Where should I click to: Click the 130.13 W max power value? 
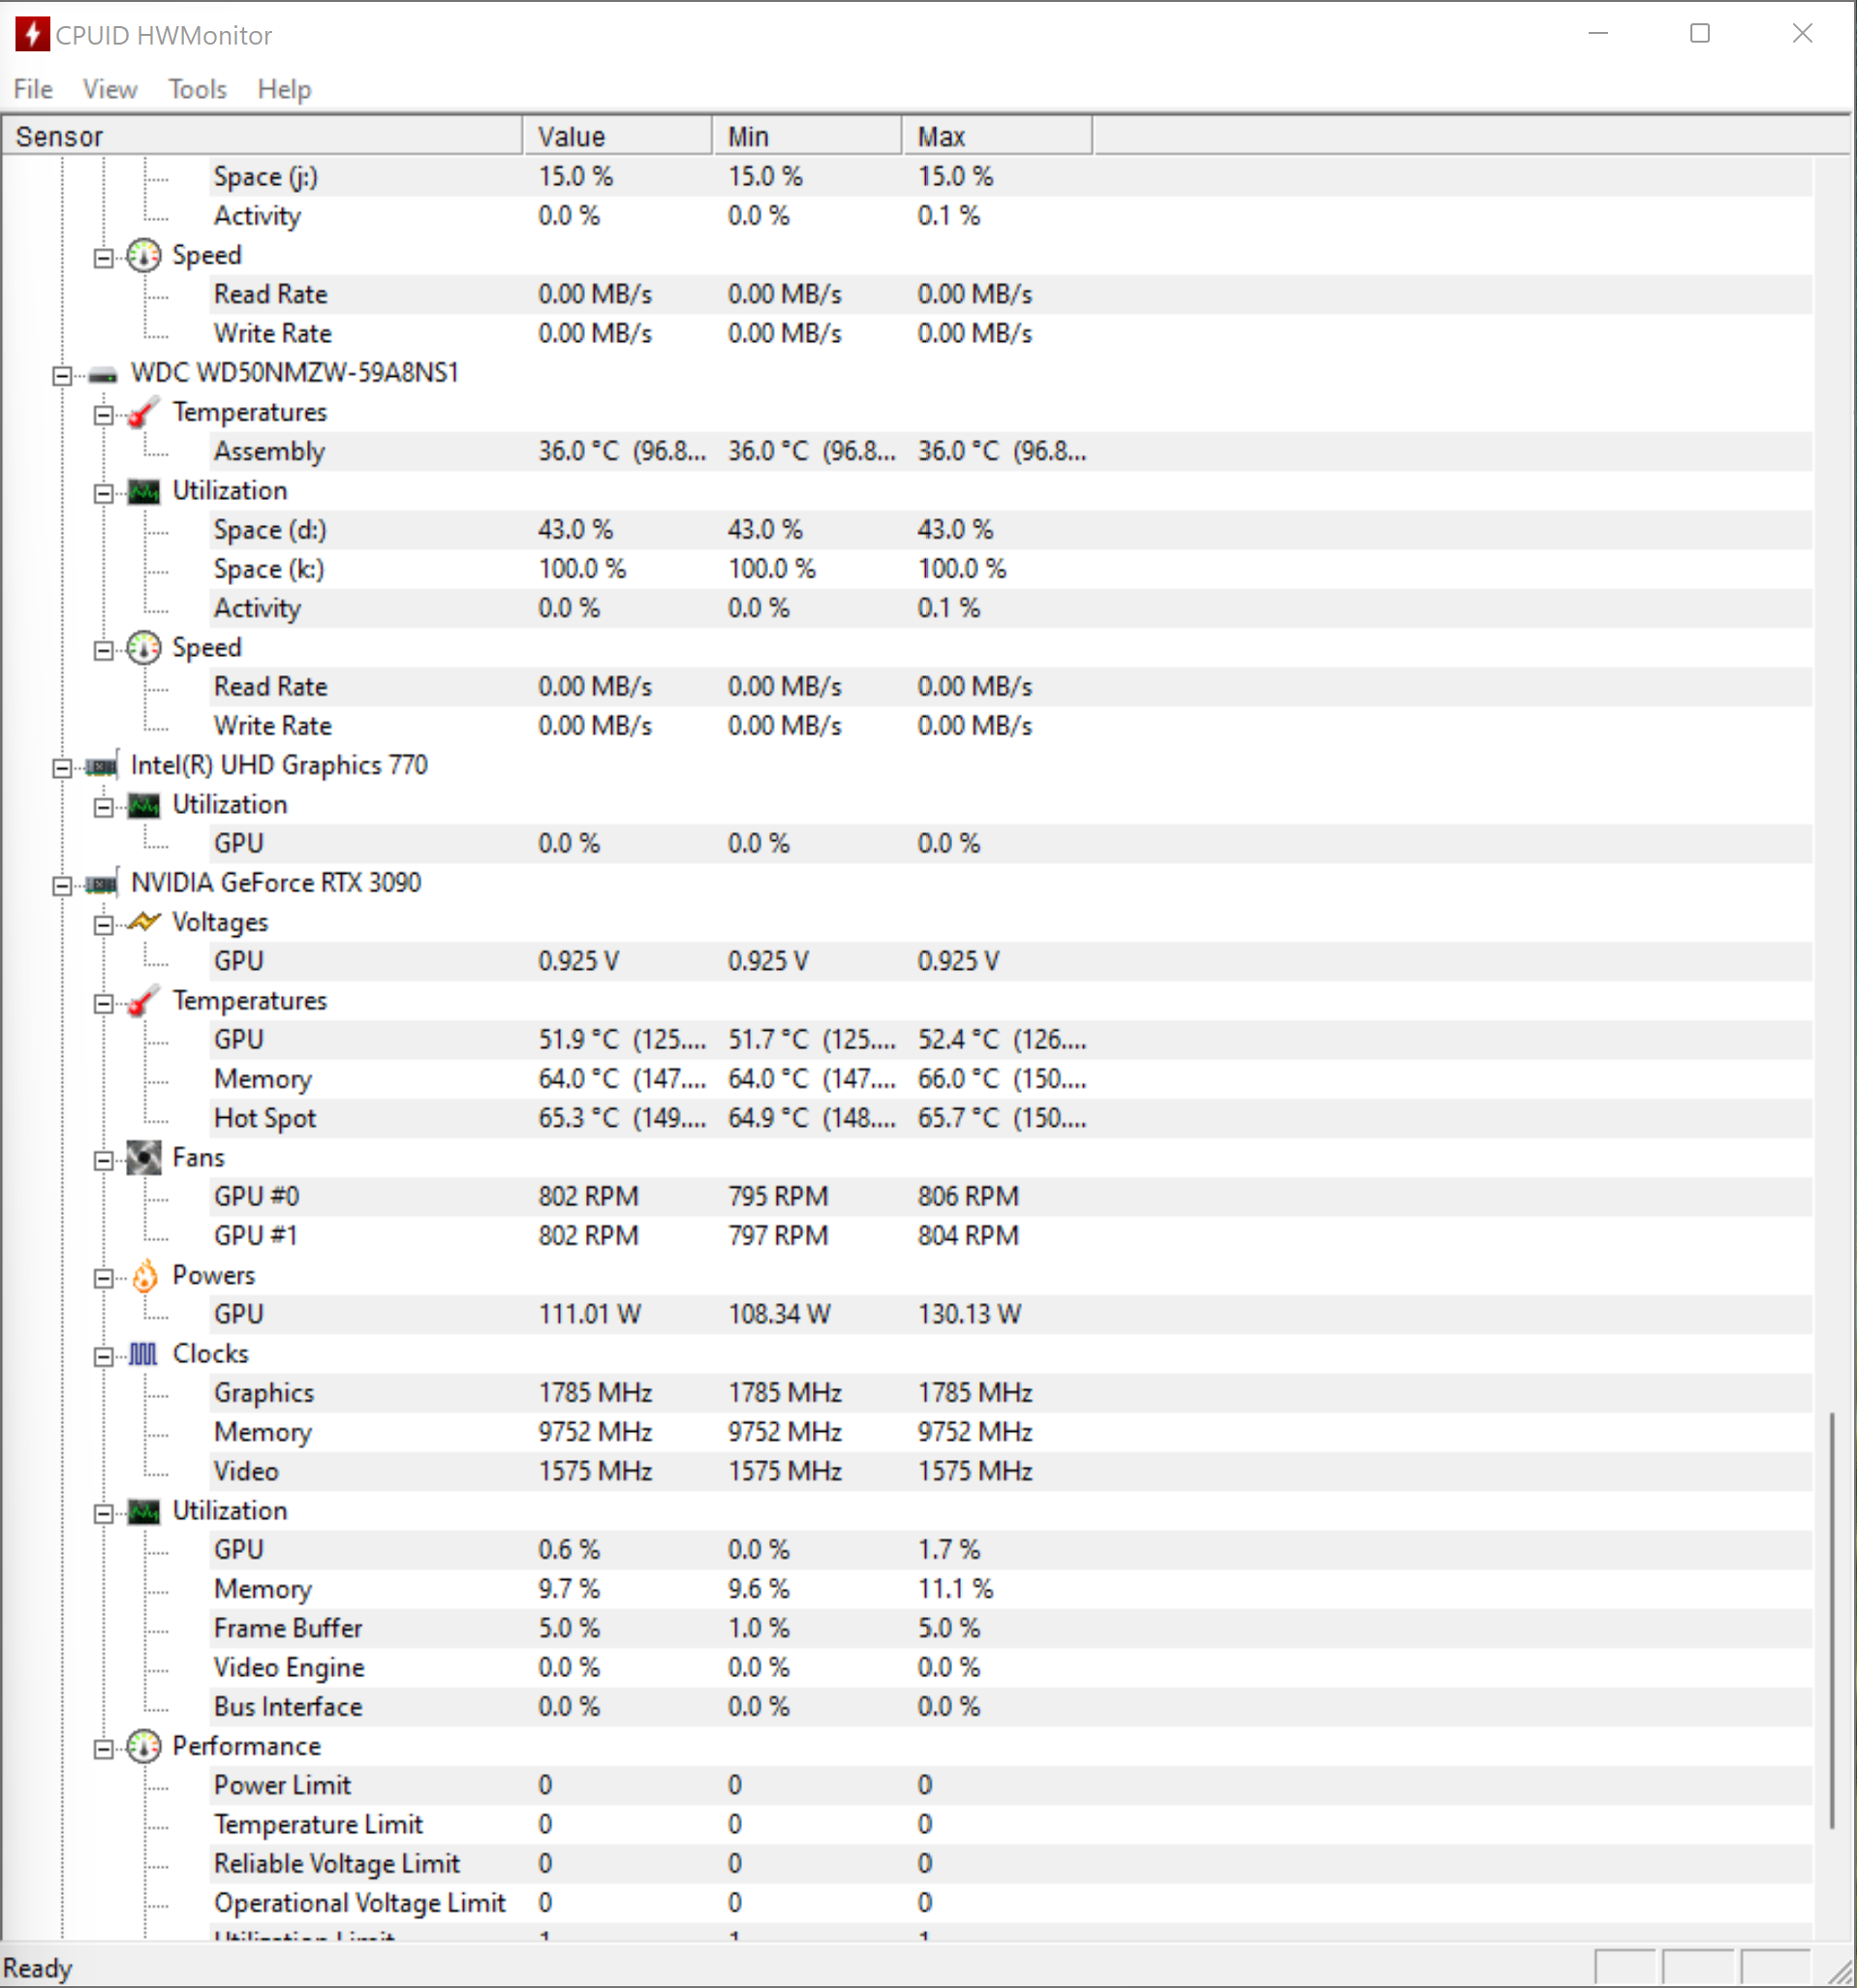969,1315
